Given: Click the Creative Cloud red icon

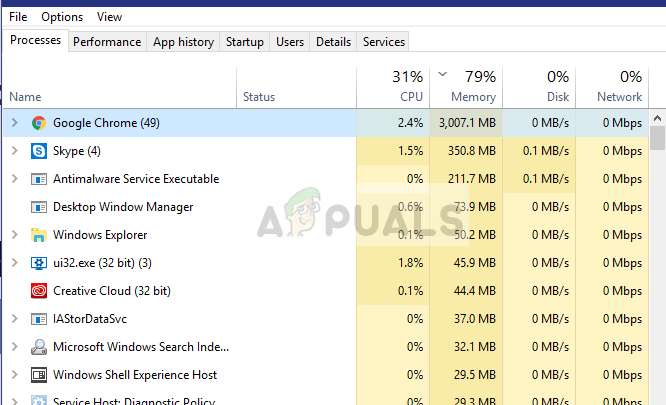Looking at the screenshot, I should coord(39,291).
